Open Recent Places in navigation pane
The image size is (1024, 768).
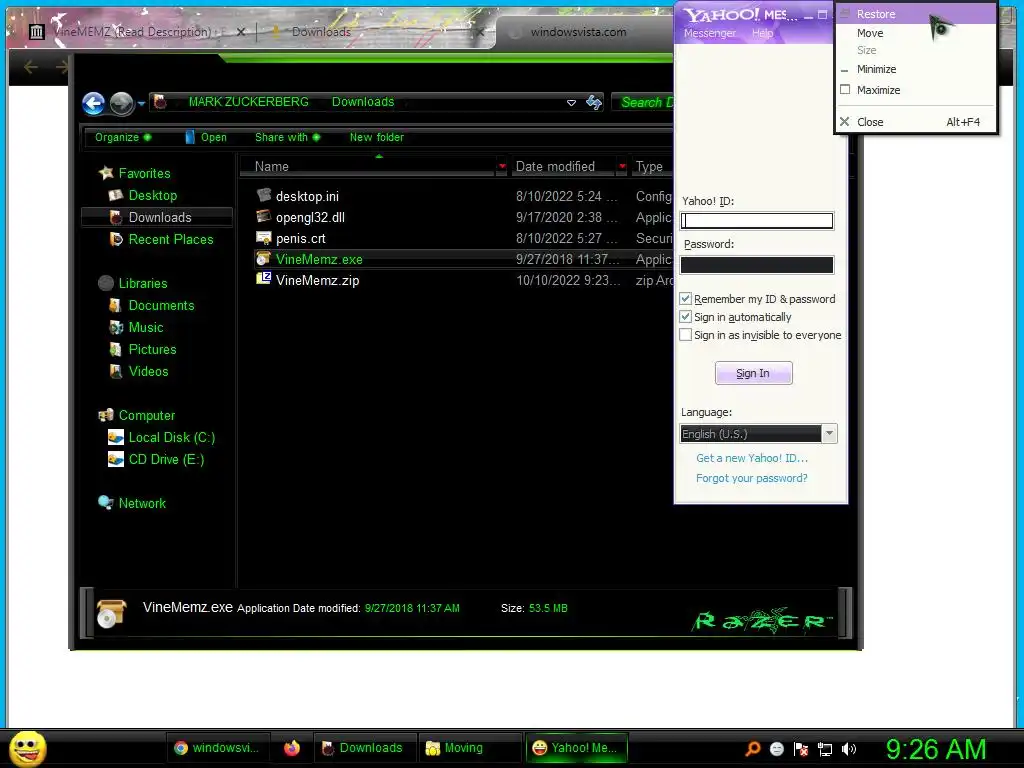tap(171, 239)
